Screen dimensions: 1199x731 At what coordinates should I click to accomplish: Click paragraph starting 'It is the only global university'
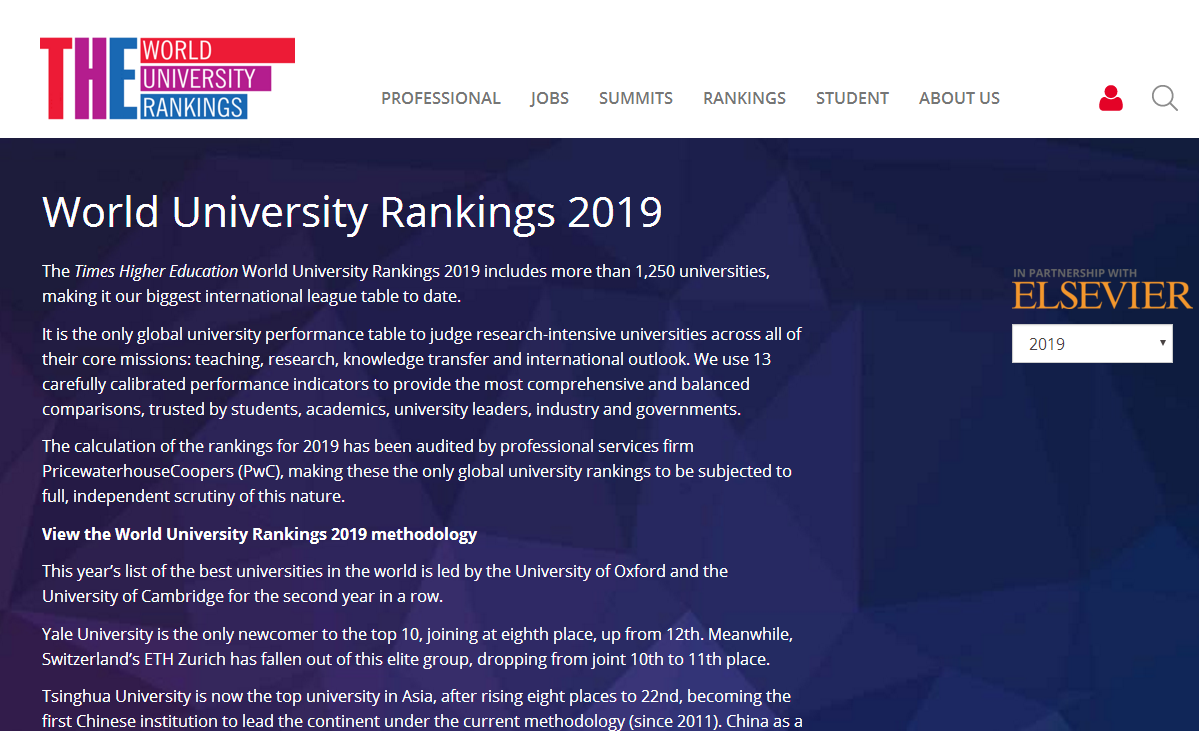click(x=421, y=372)
